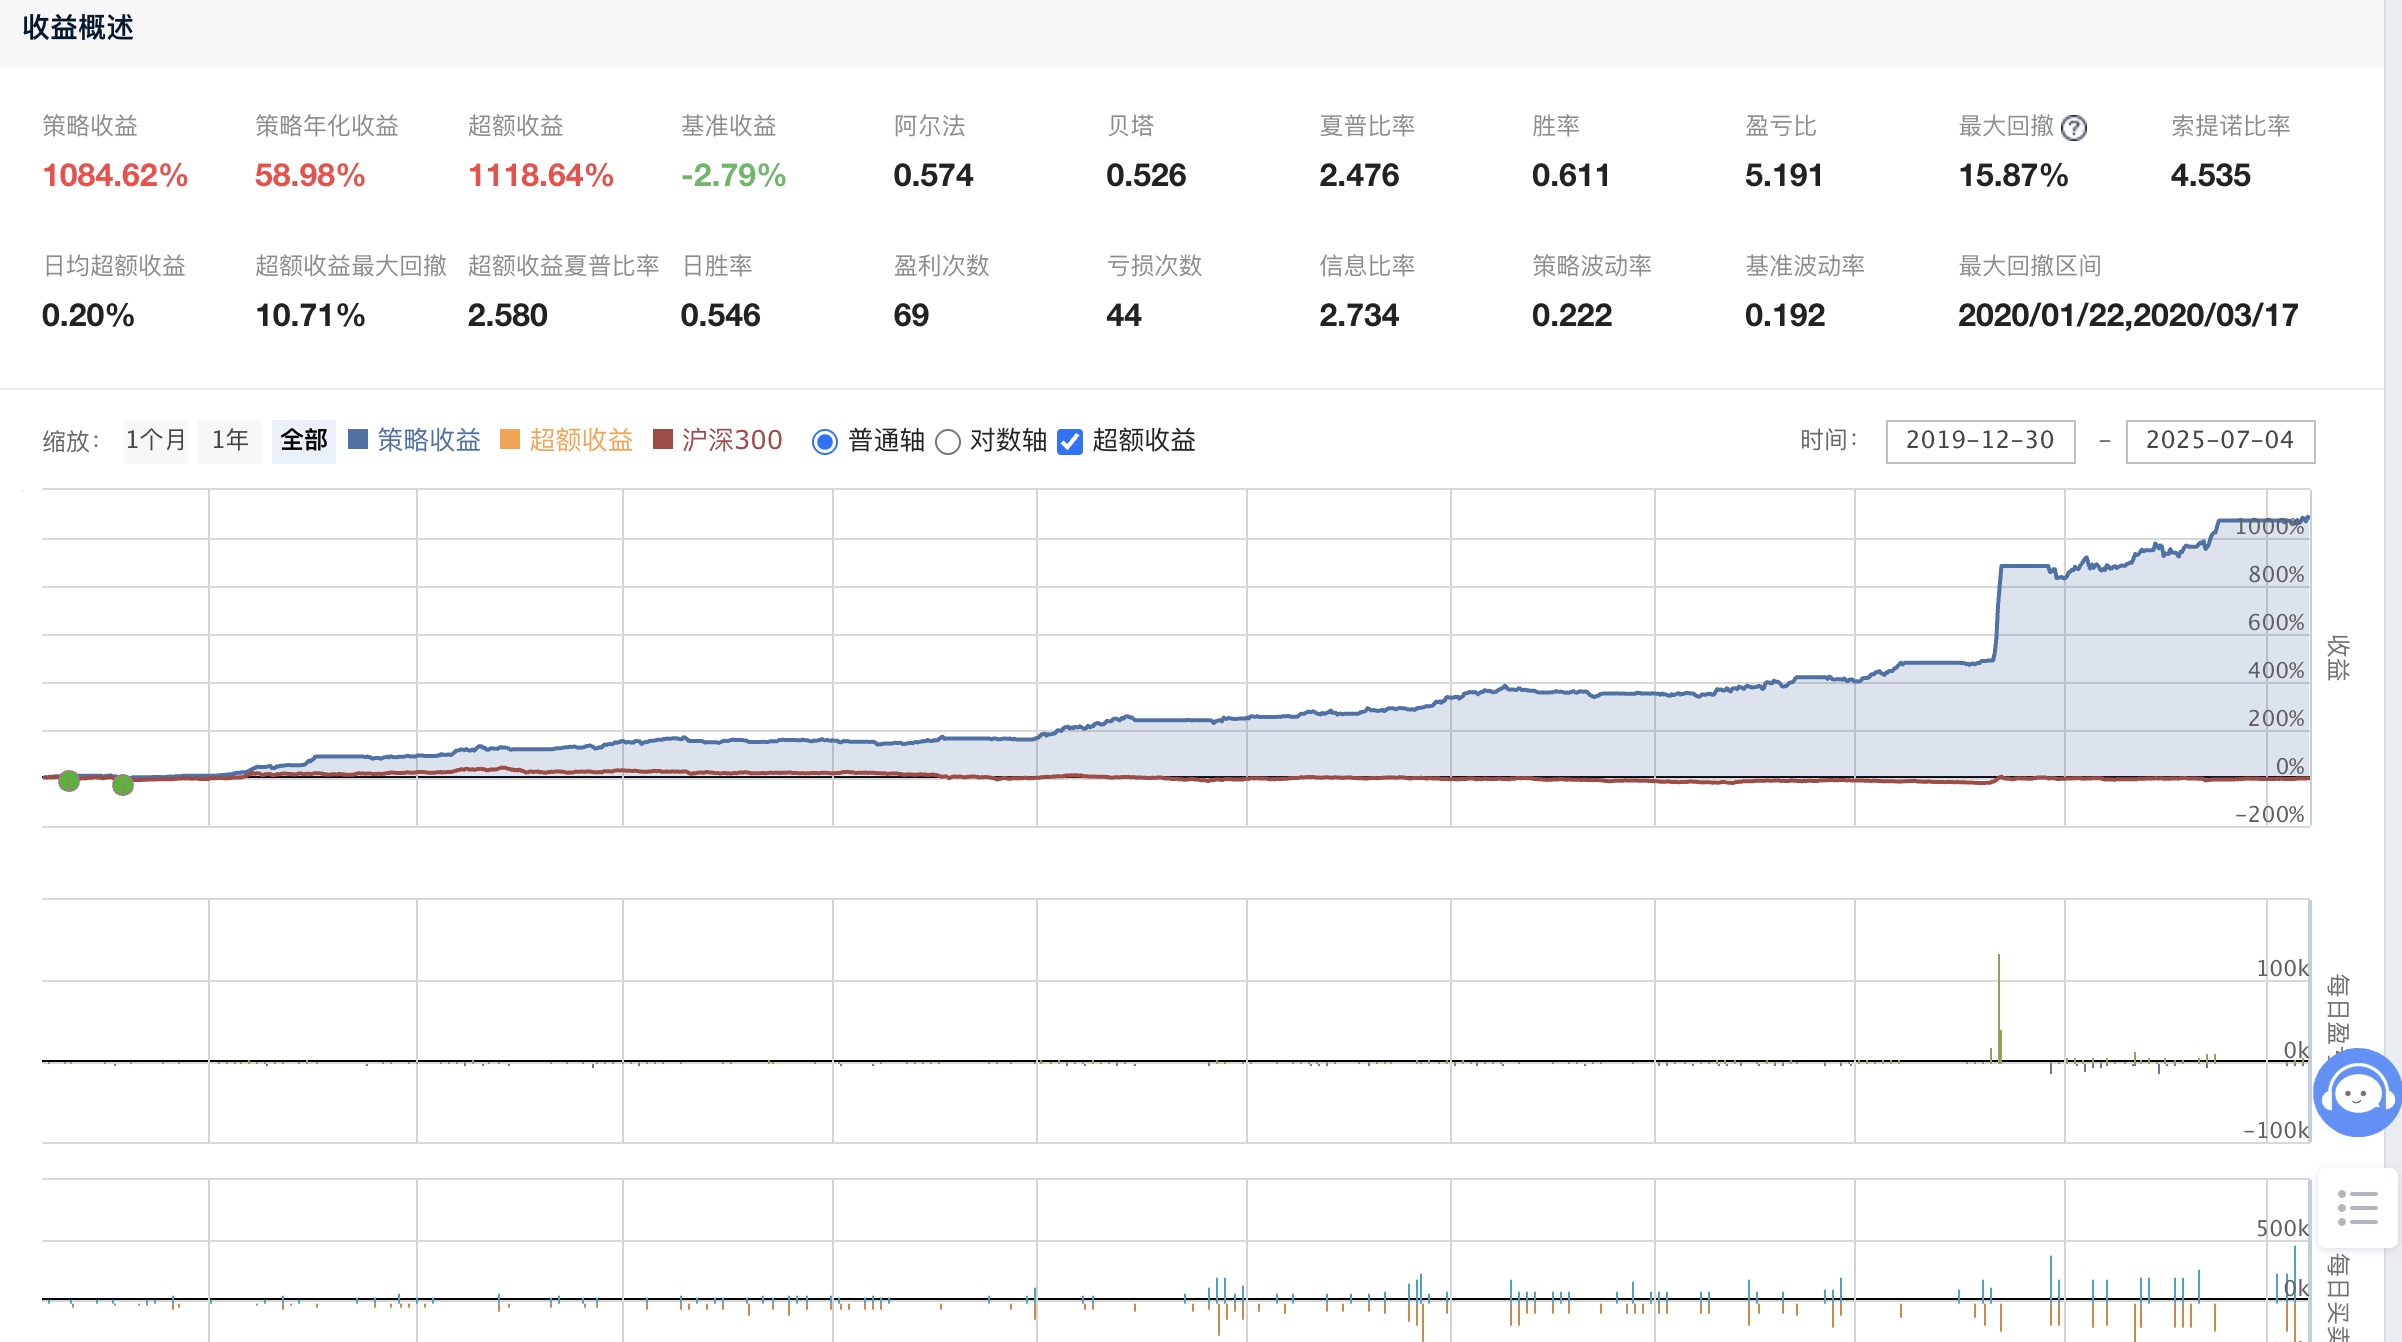Click the orange 超额收益 legend swatch

(510, 440)
